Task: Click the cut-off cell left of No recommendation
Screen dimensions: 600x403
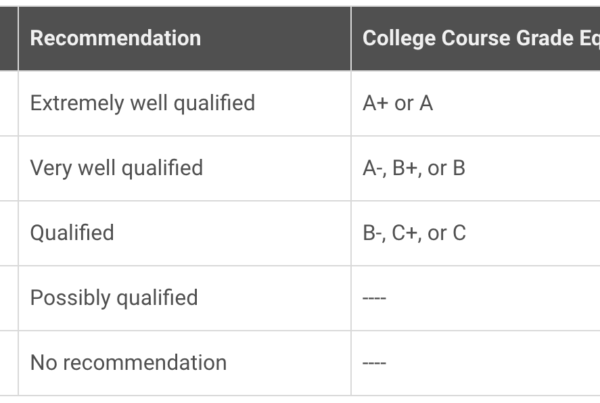Action: pos(8,363)
